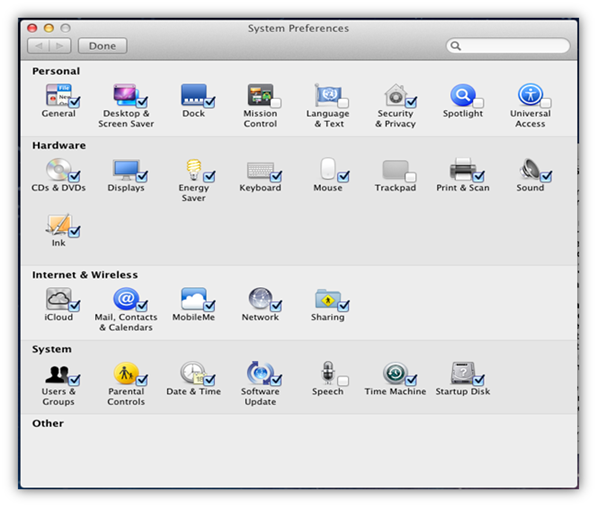Select the Date & Time clock icon
The width and height of the screenshot is (597, 507).
[x=193, y=373]
